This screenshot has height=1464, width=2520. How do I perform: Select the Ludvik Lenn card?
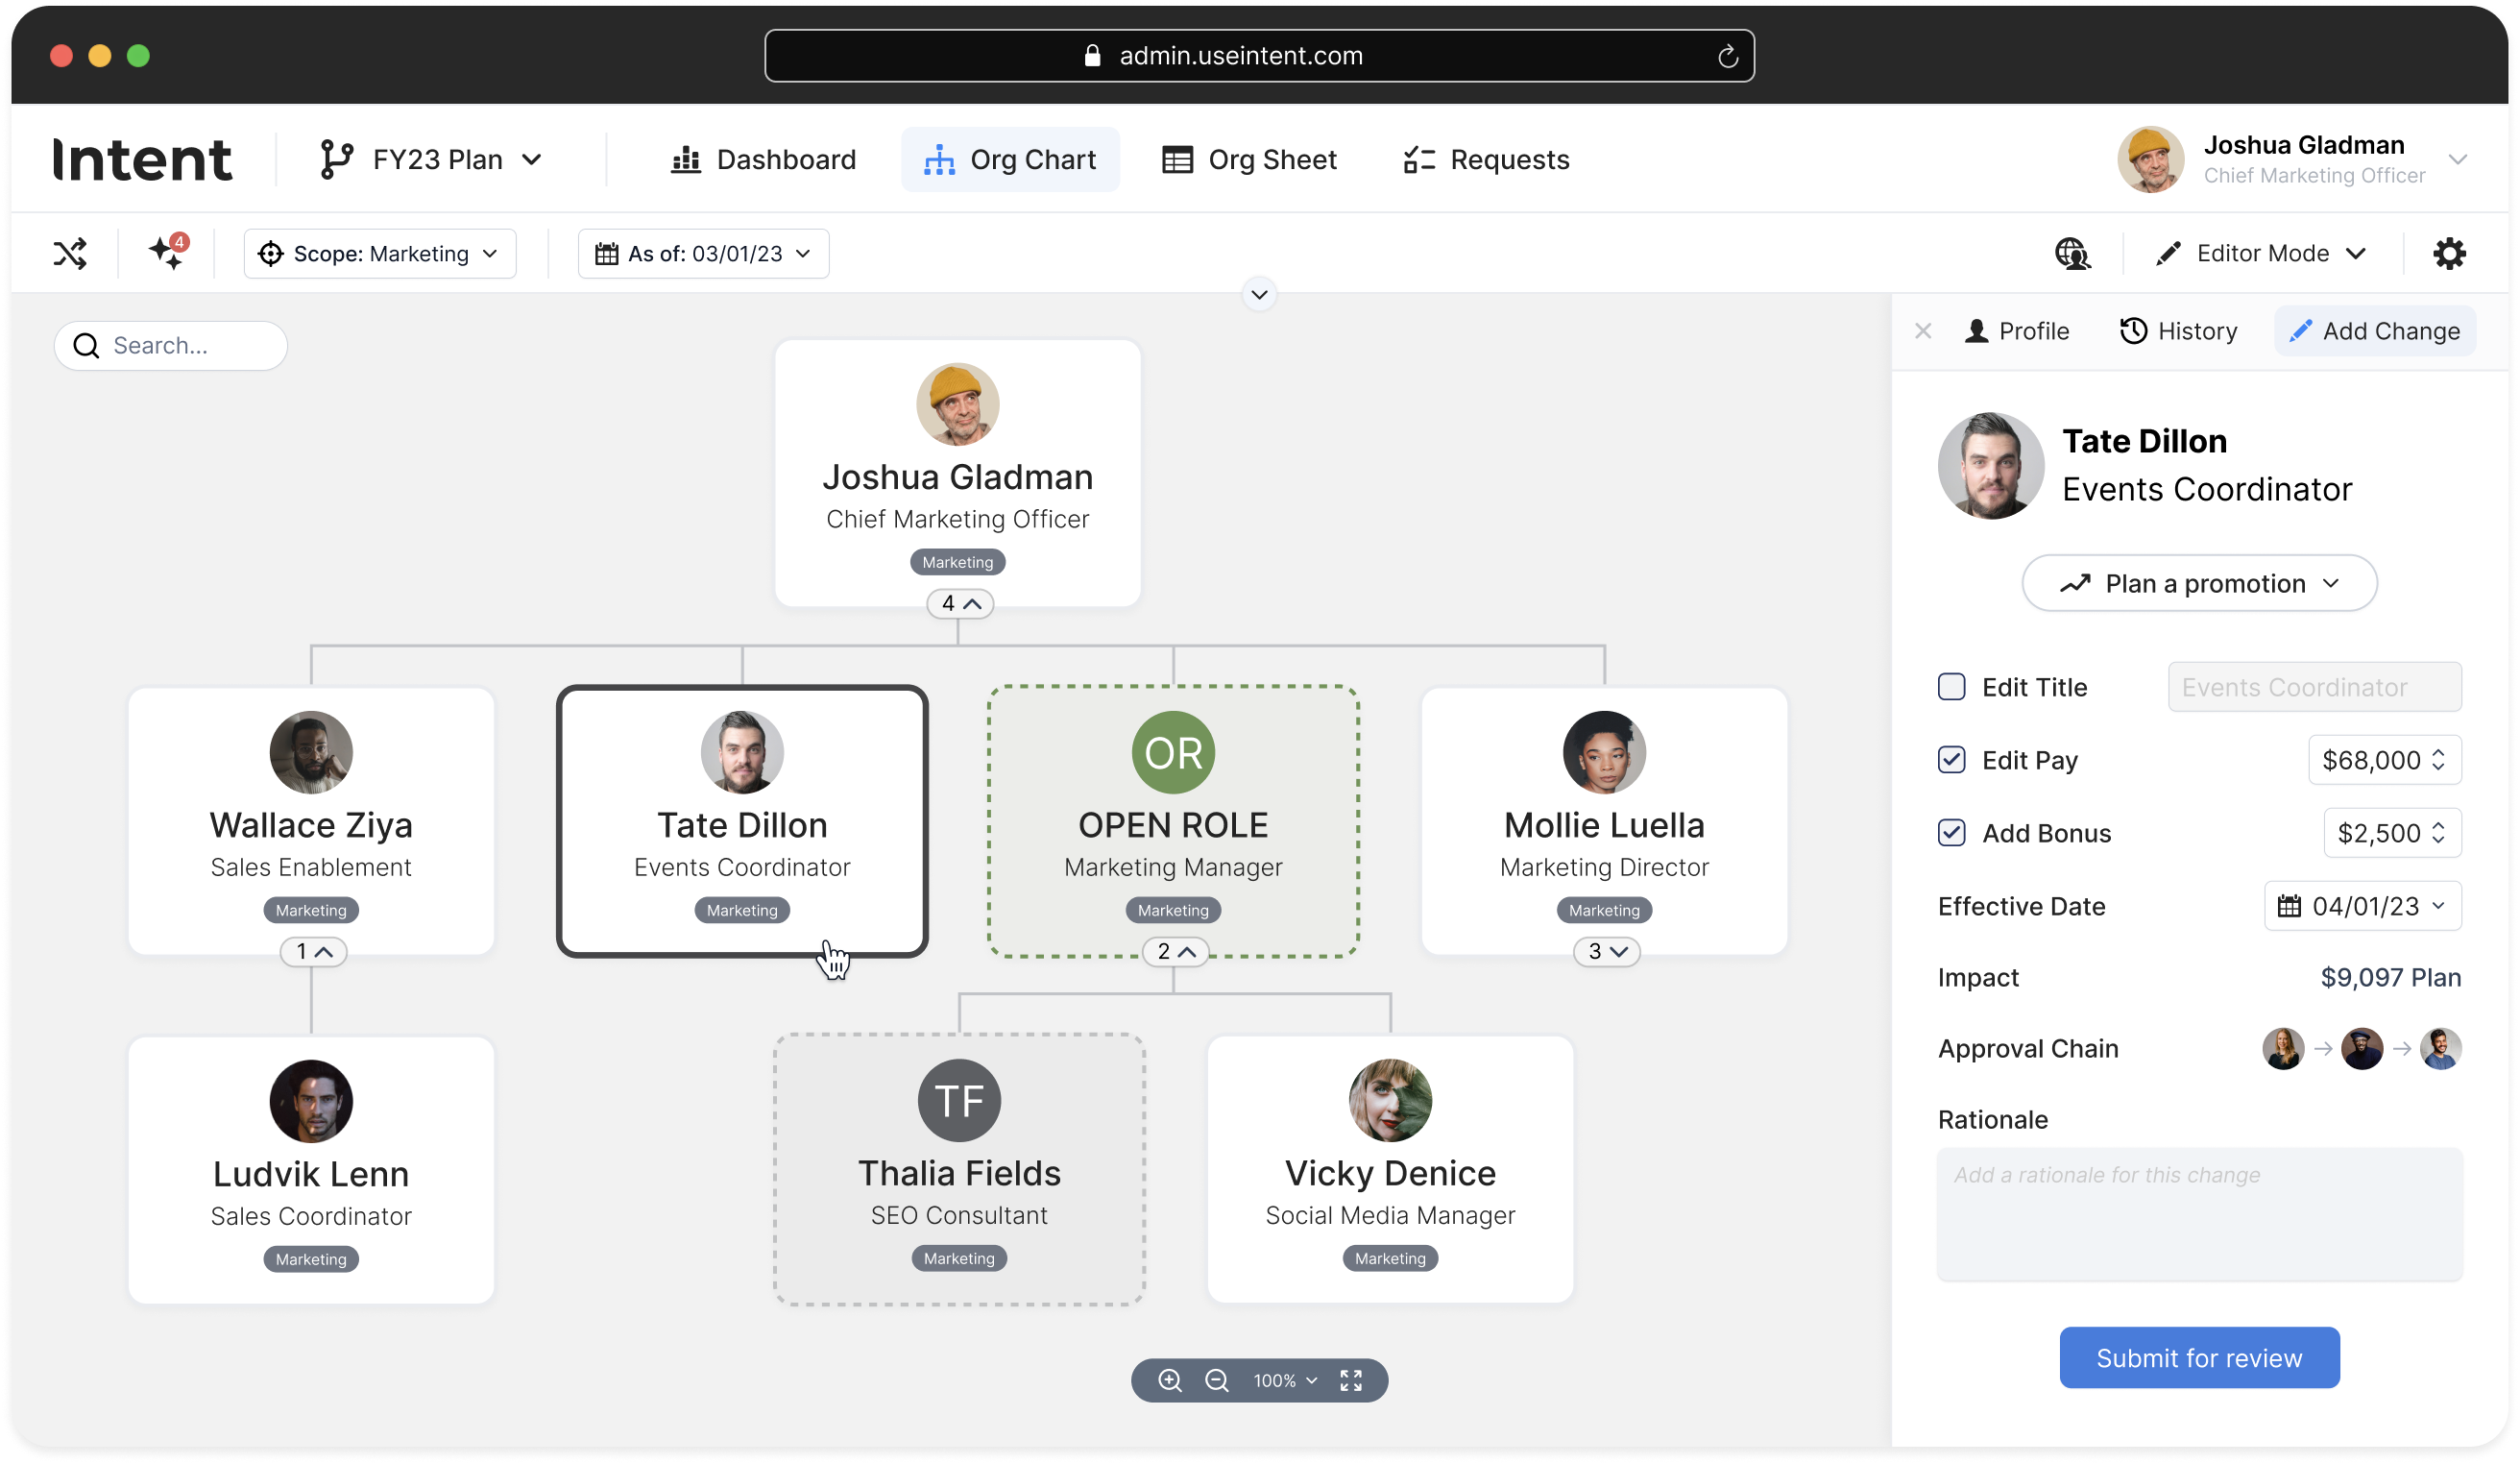(x=311, y=1169)
